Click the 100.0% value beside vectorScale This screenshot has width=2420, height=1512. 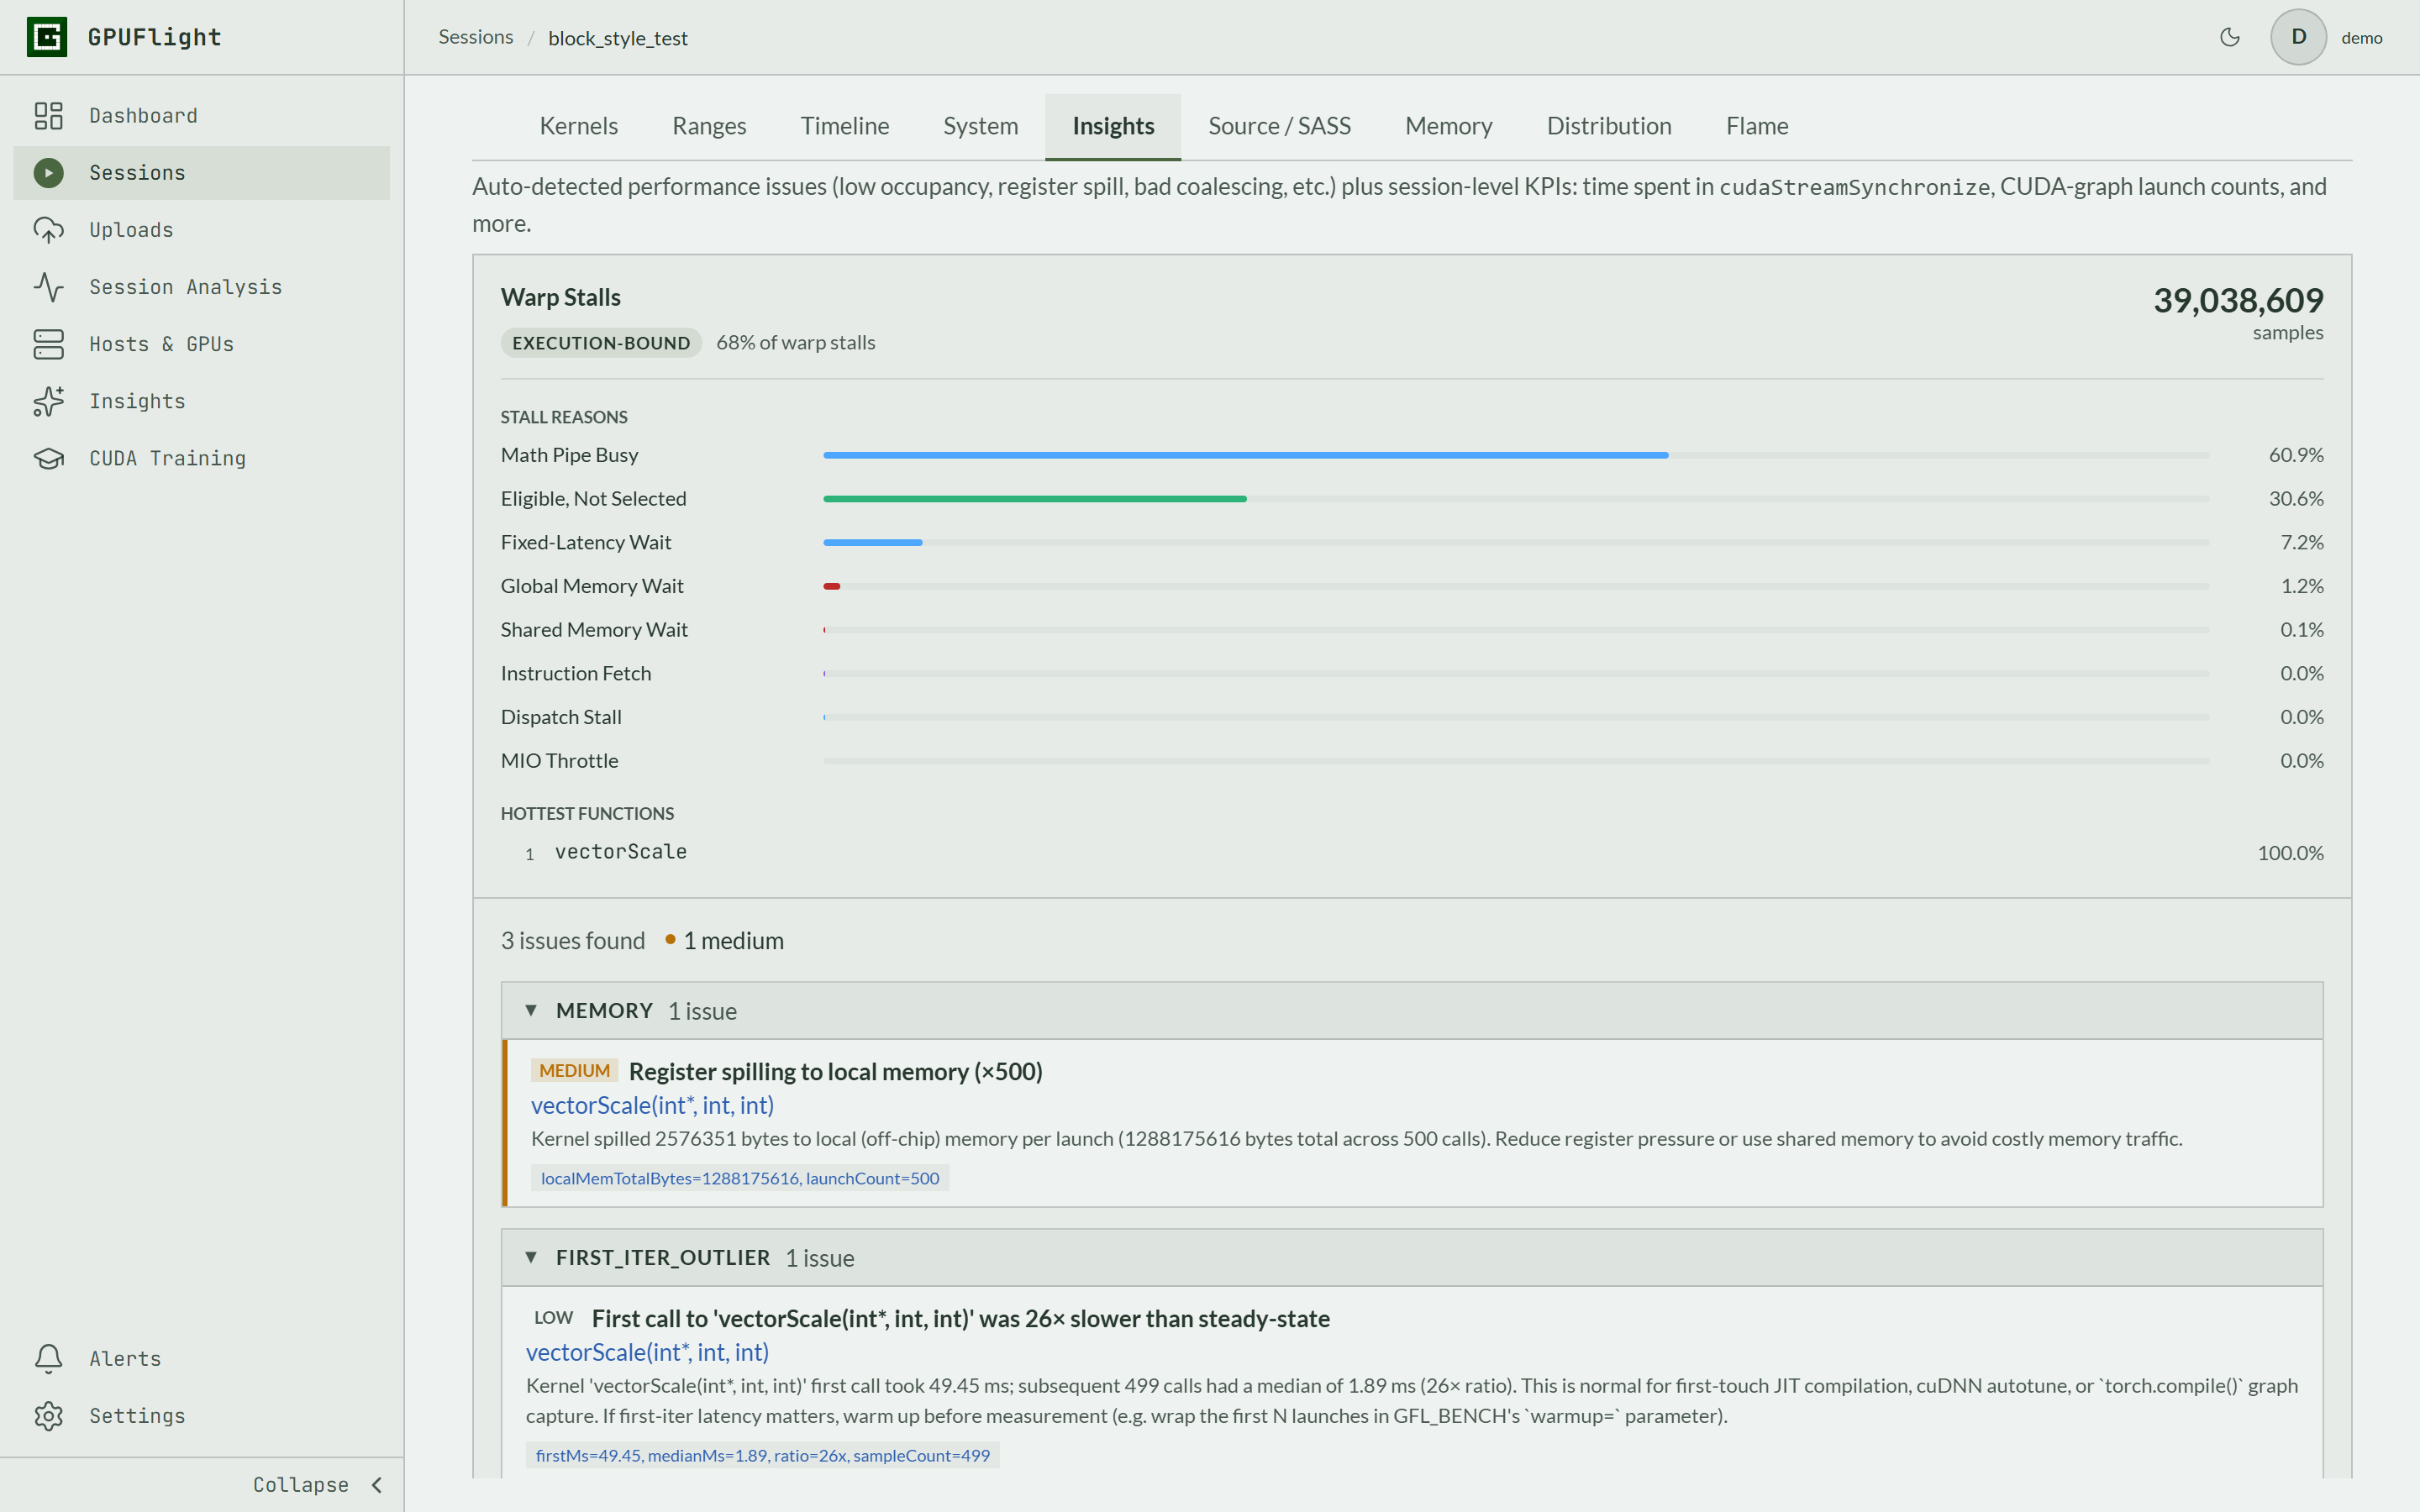click(2290, 853)
